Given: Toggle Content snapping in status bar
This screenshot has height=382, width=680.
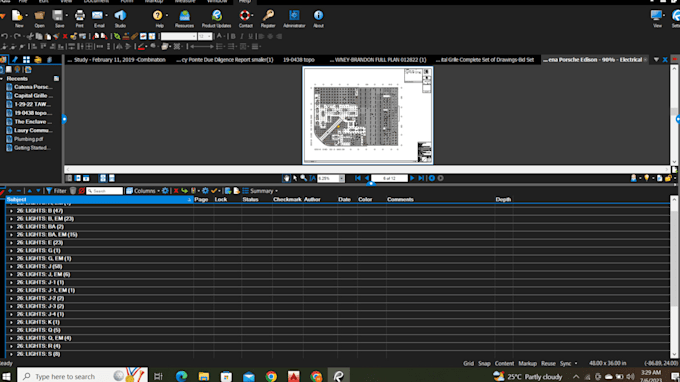Looking at the screenshot, I should (x=504, y=363).
